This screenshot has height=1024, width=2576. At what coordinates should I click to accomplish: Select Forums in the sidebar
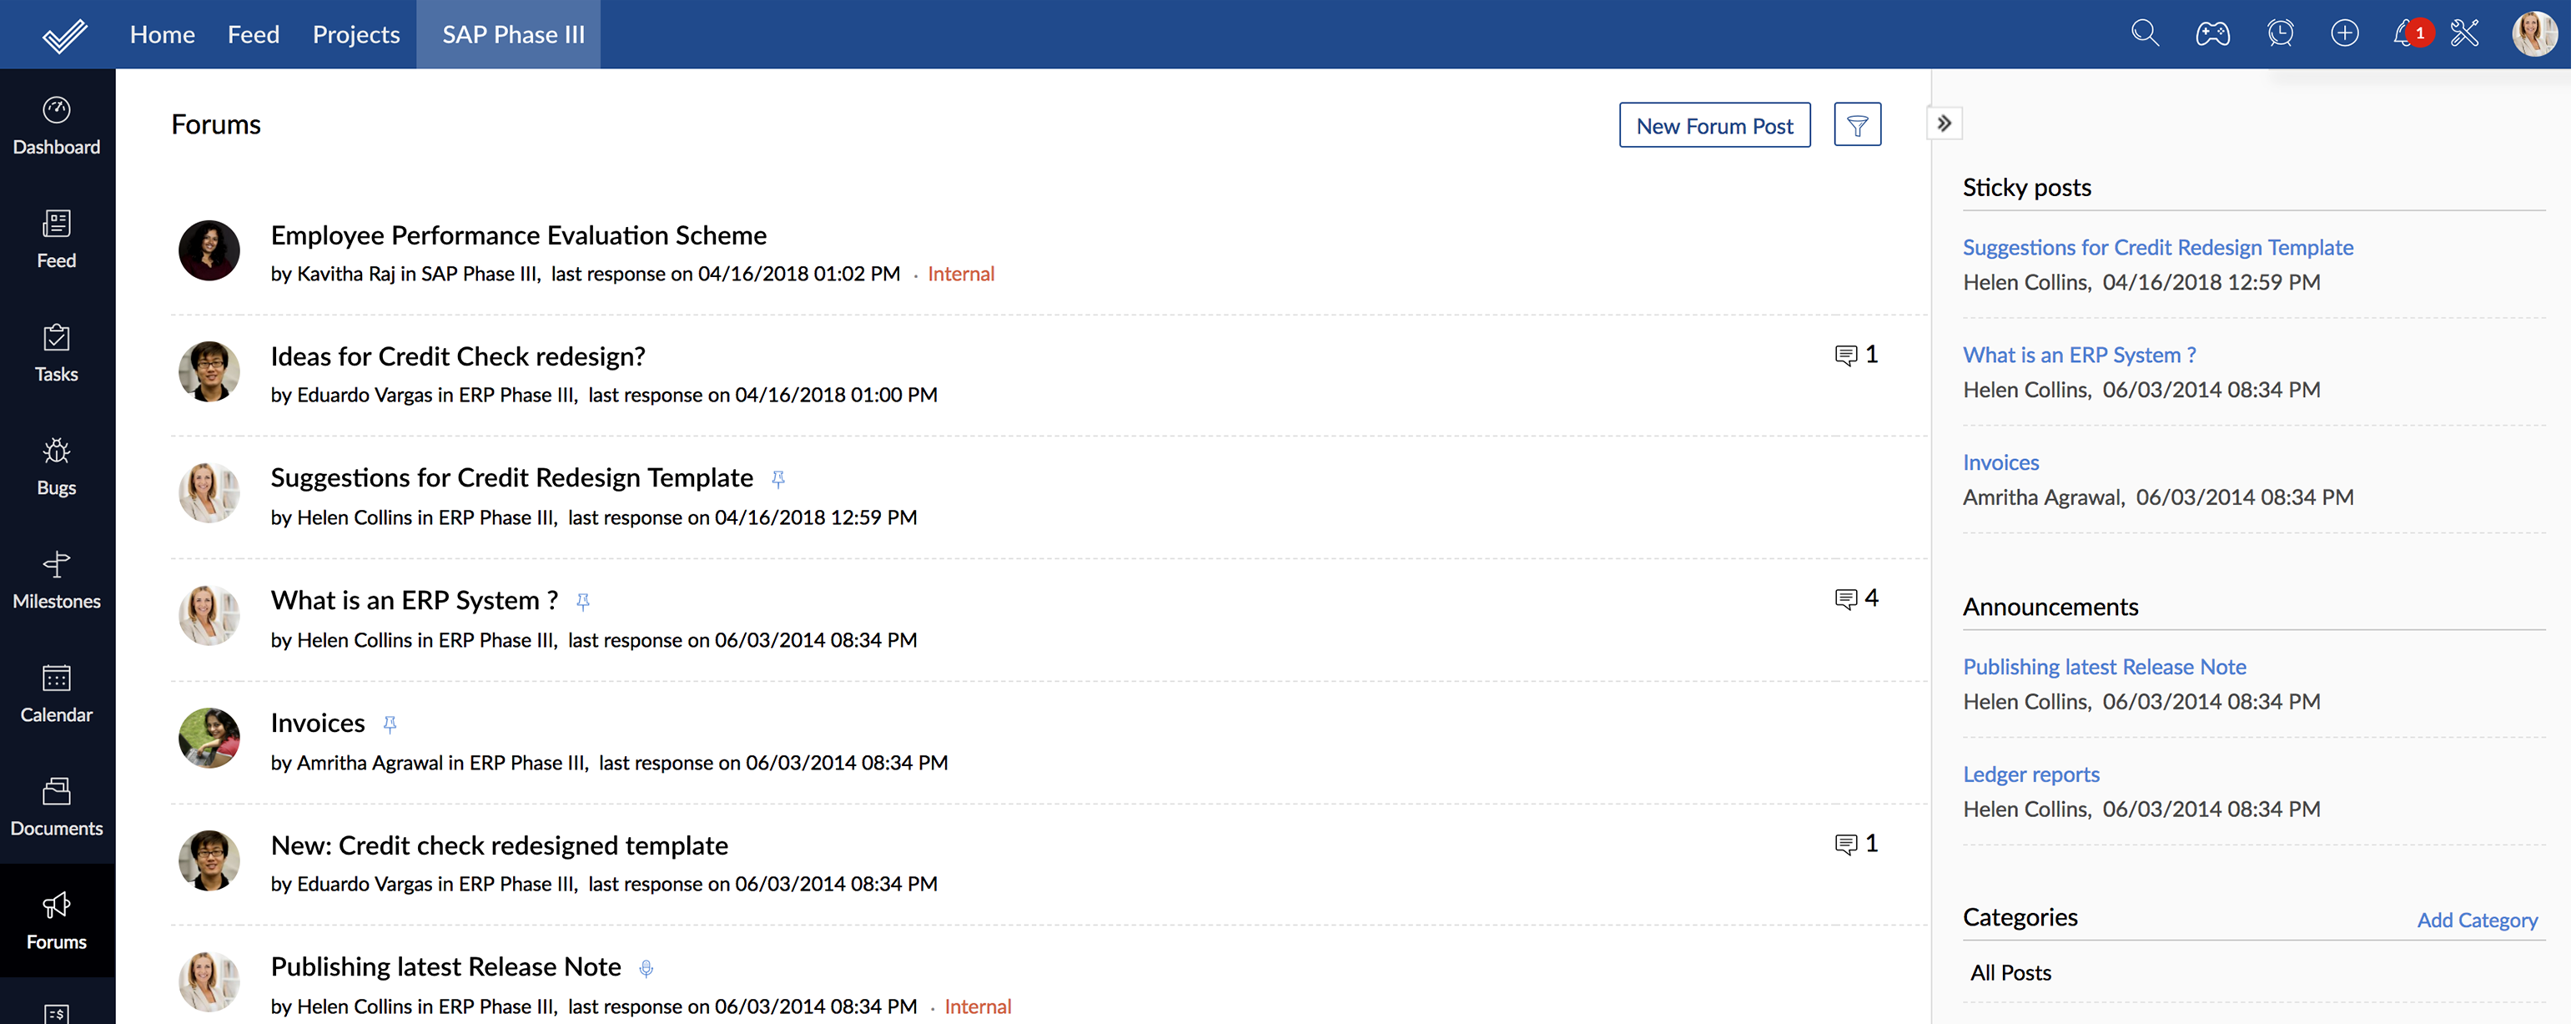coord(57,921)
